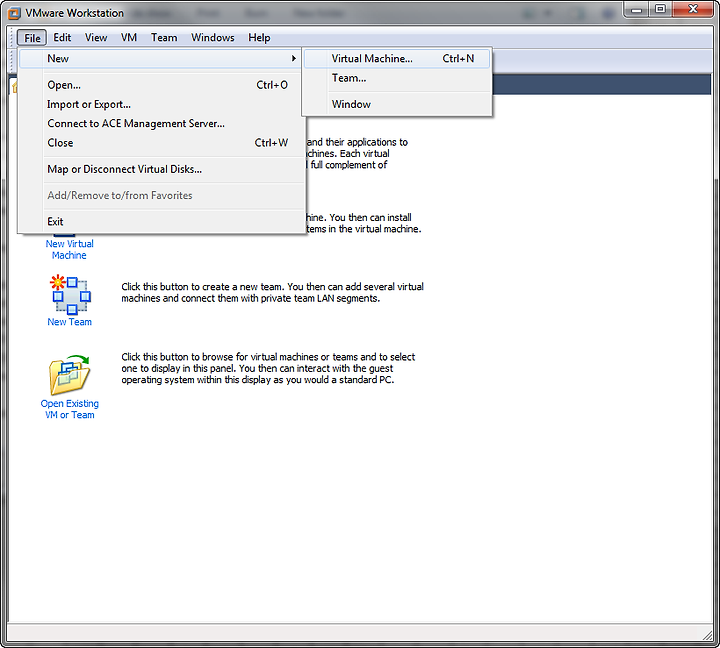Open the Windows menu
This screenshot has height=648, width=720.
213,38
